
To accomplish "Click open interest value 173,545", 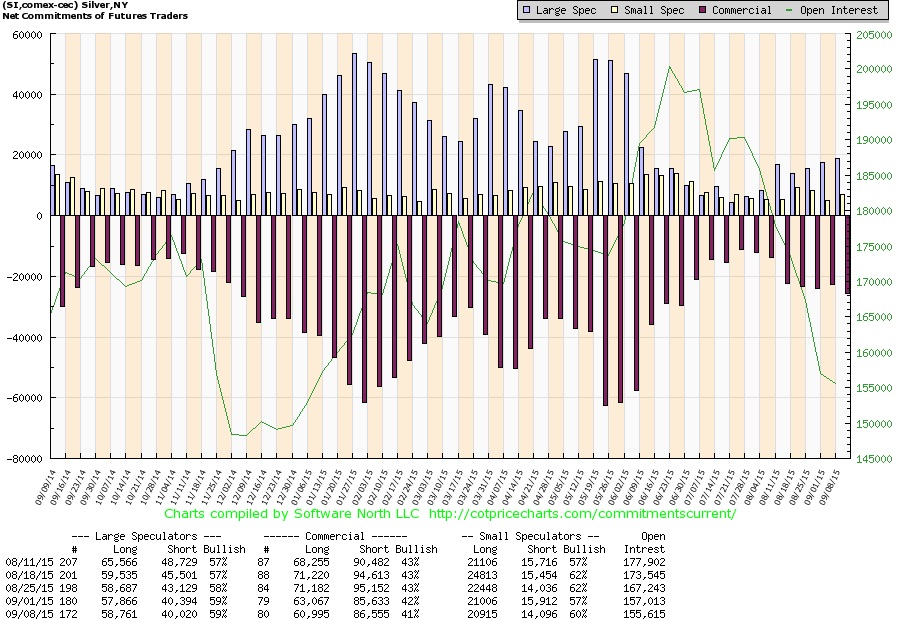I will 645,575.
